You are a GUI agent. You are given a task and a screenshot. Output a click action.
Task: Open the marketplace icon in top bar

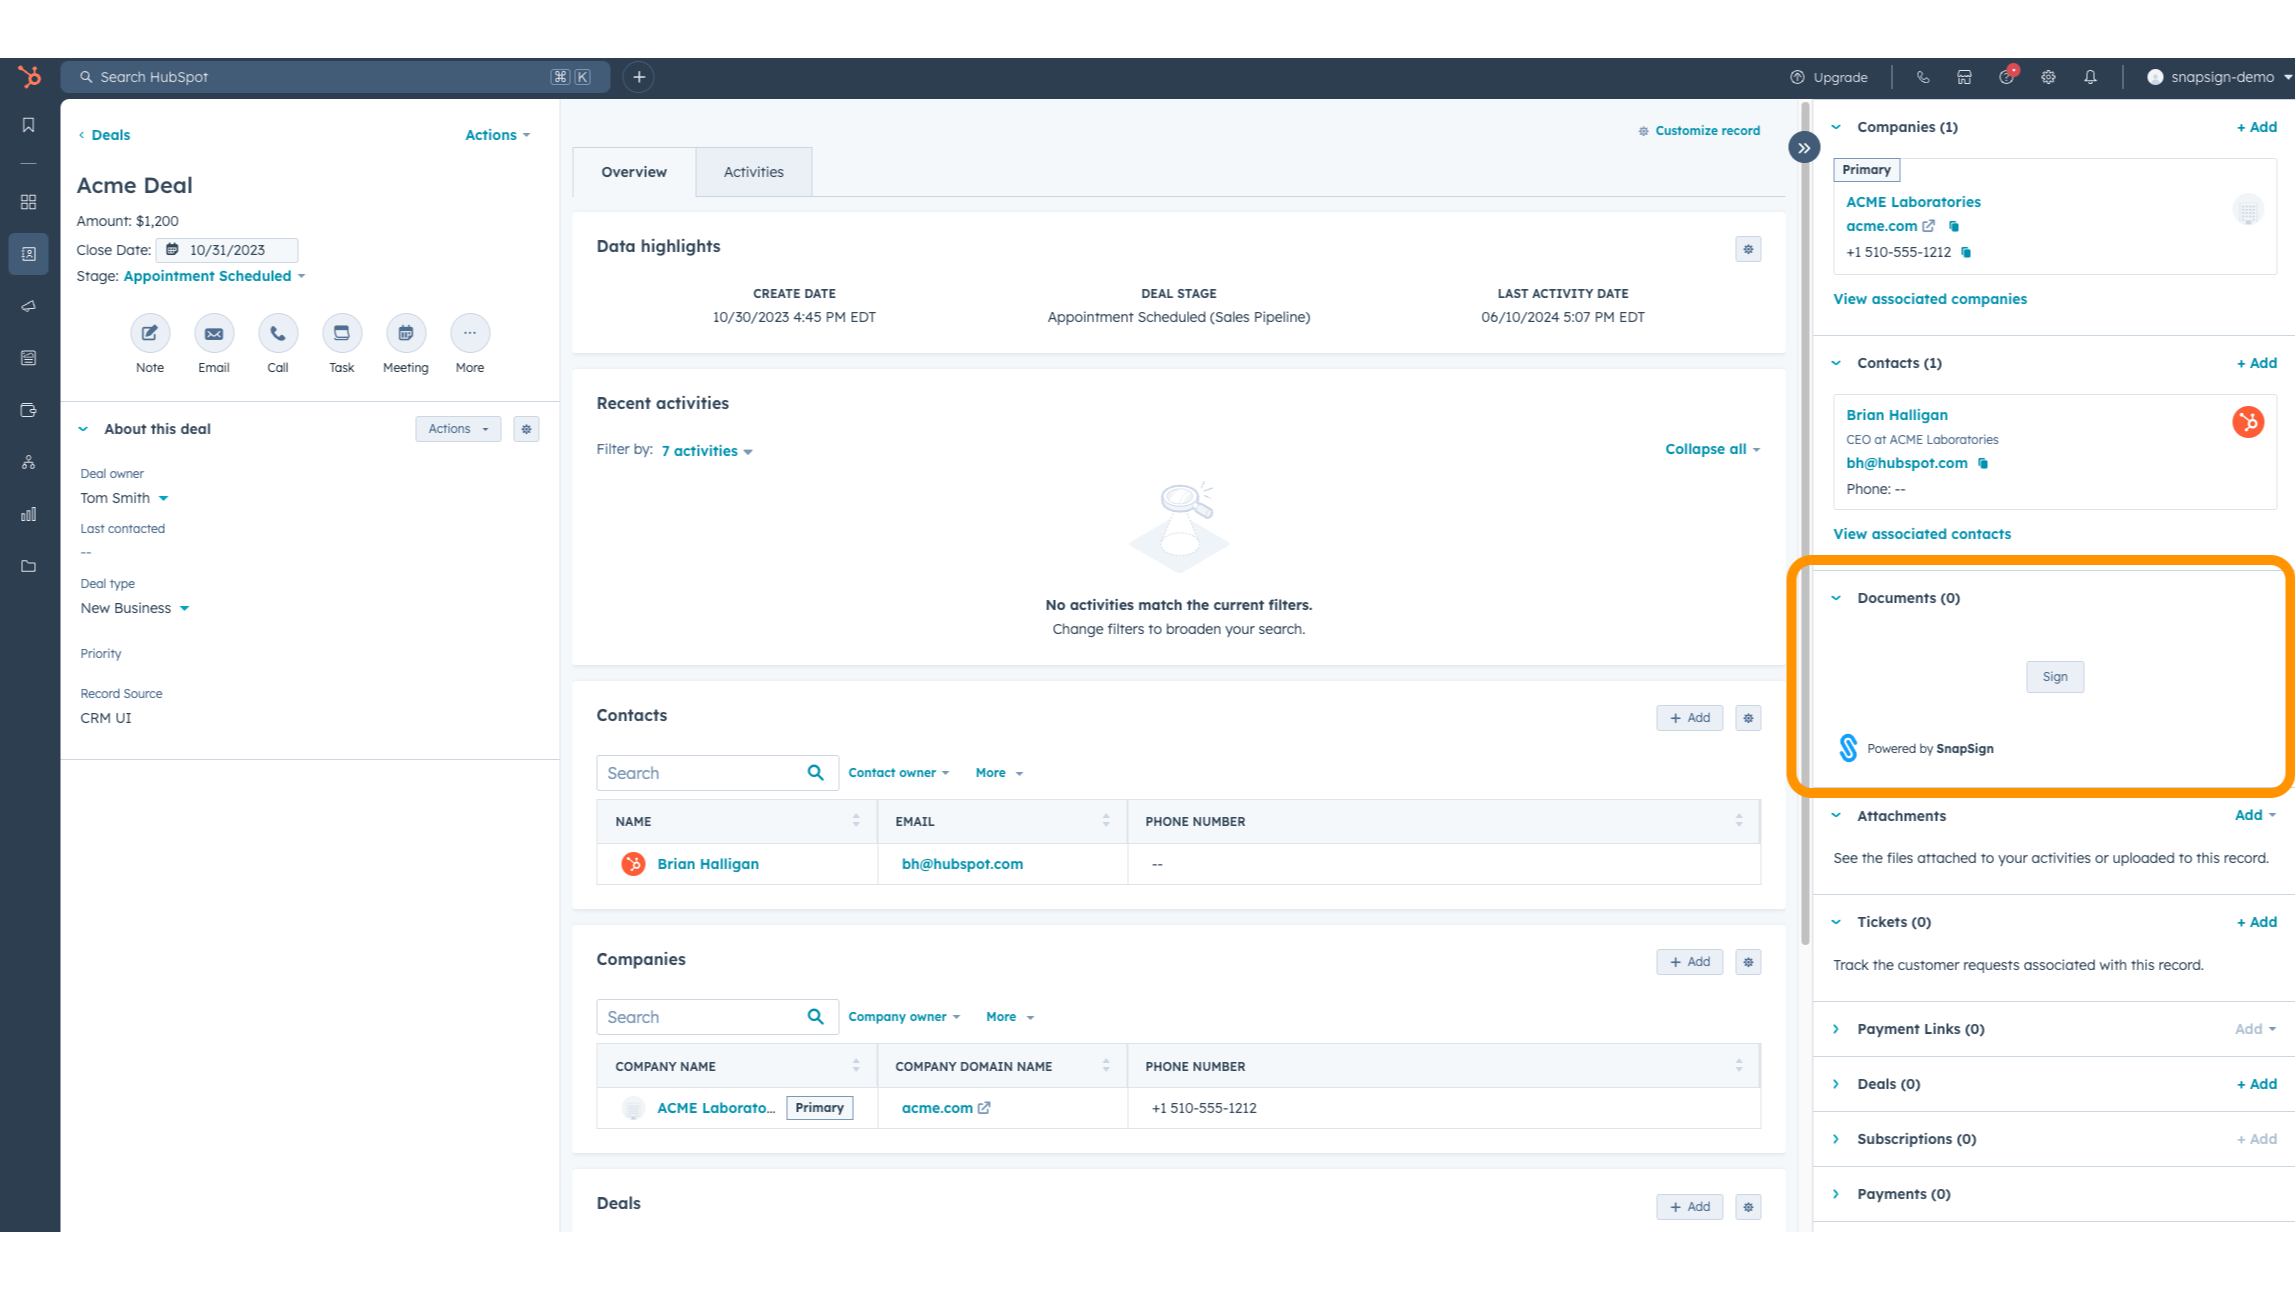pos(1964,77)
